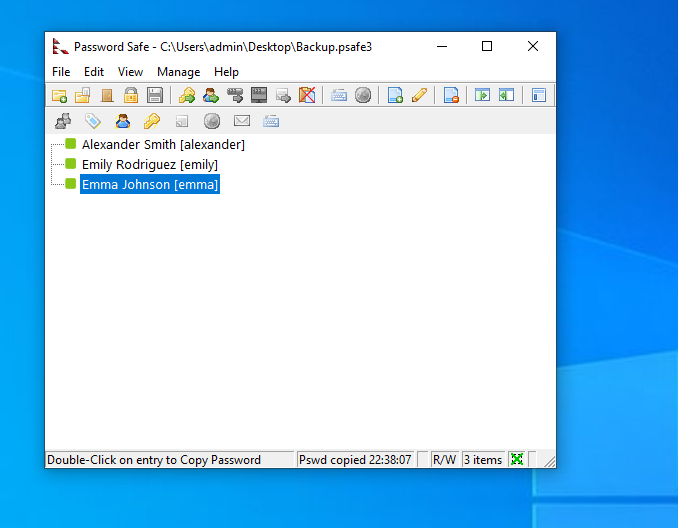Click the '3 items' status bar count
678x528 pixels.
point(483,460)
